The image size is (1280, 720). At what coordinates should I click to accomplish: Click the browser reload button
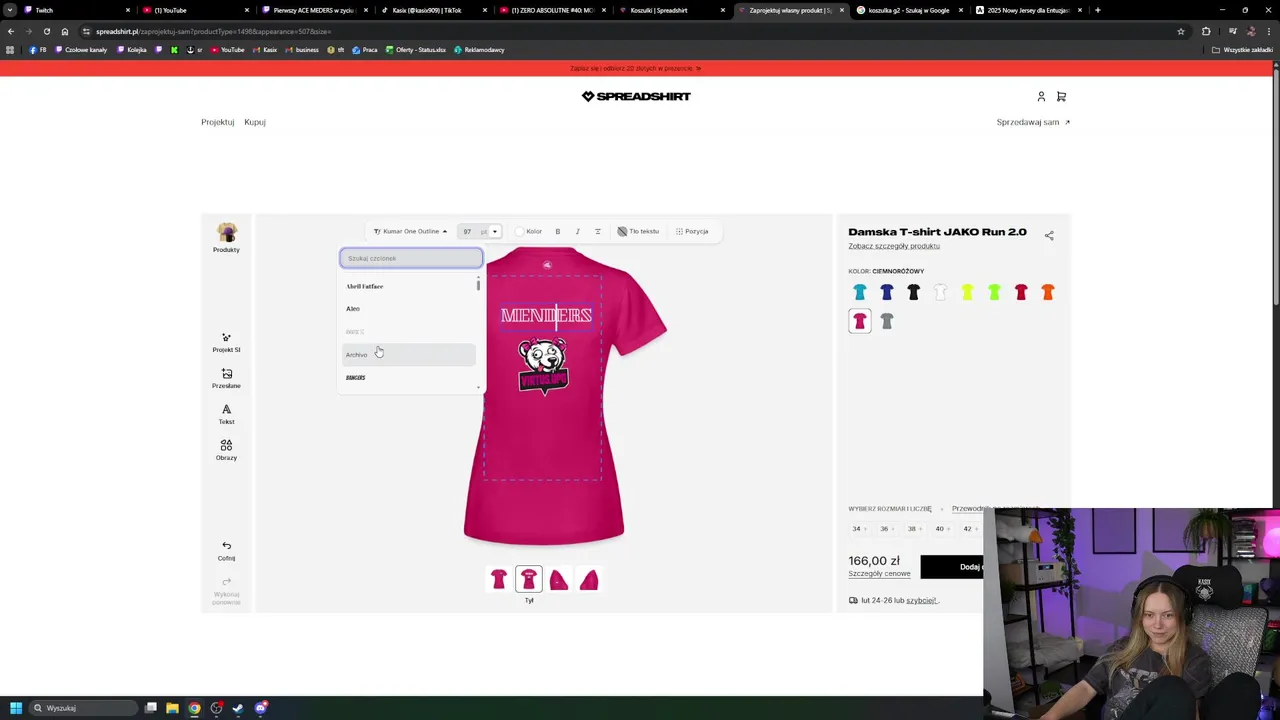pyautogui.click(x=47, y=31)
